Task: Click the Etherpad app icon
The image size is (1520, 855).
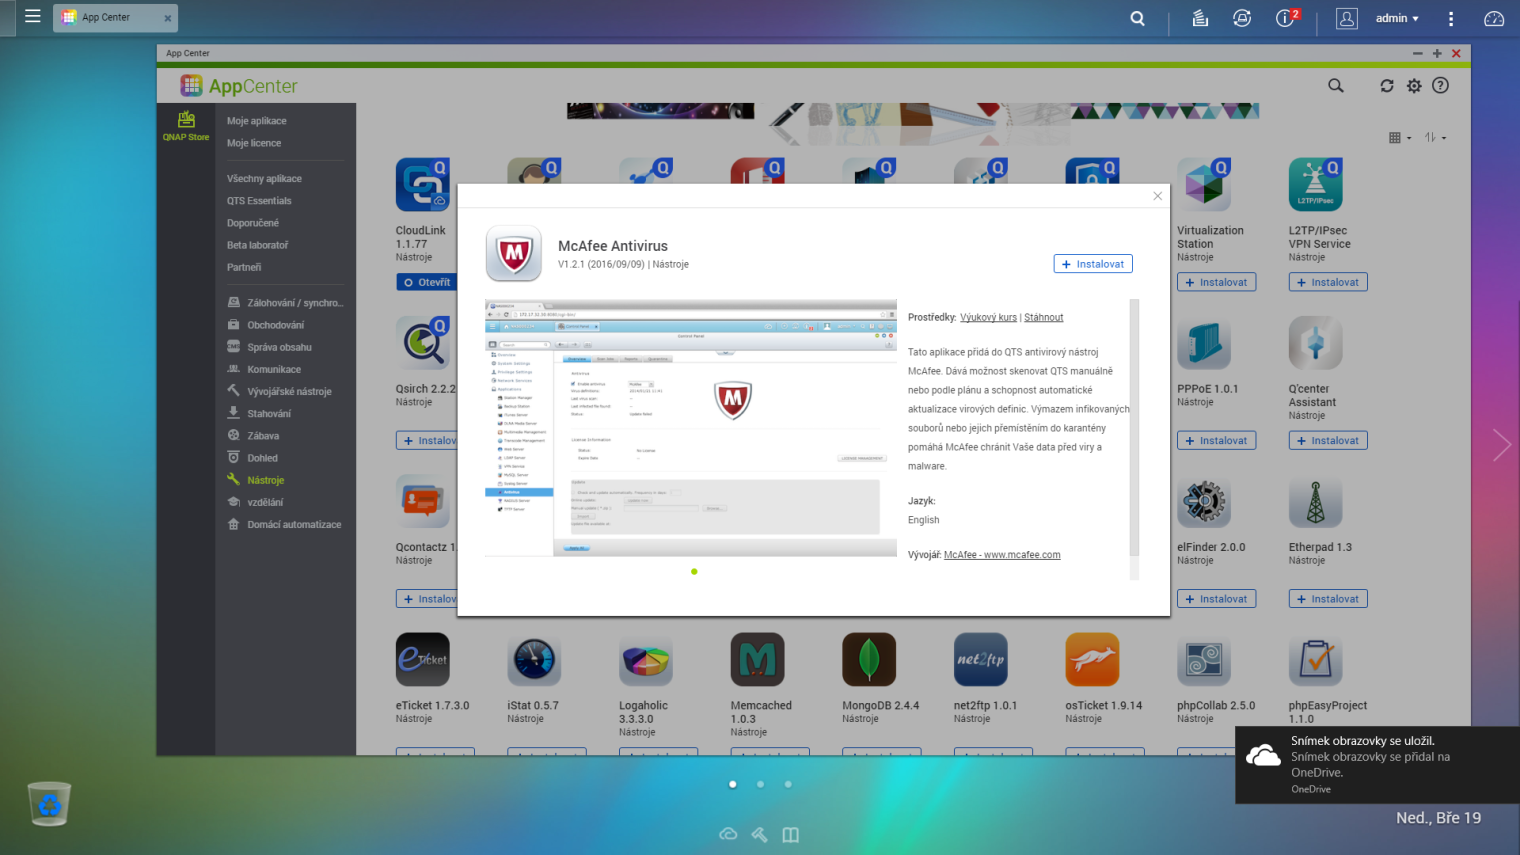Action: tap(1316, 501)
